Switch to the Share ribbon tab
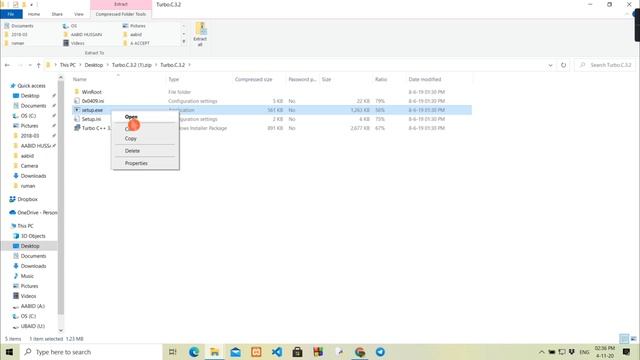 pyautogui.click(x=57, y=14)
